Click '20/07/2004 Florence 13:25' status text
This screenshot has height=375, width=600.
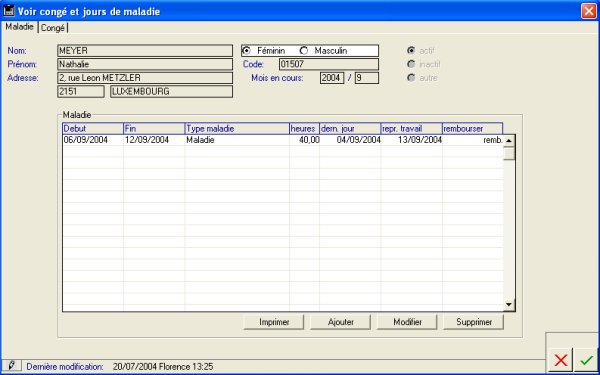click(163, 367)
